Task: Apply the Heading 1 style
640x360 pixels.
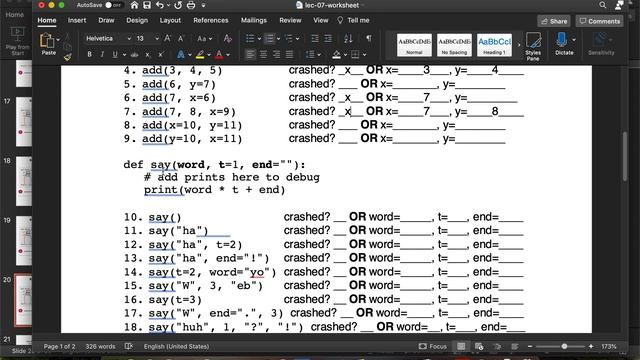Action: 494,45
